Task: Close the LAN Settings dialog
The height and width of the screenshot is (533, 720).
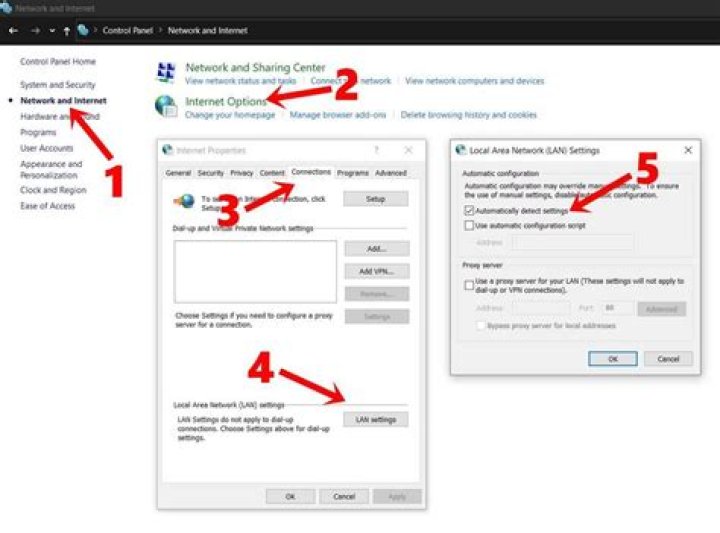Action: [688, 150]
